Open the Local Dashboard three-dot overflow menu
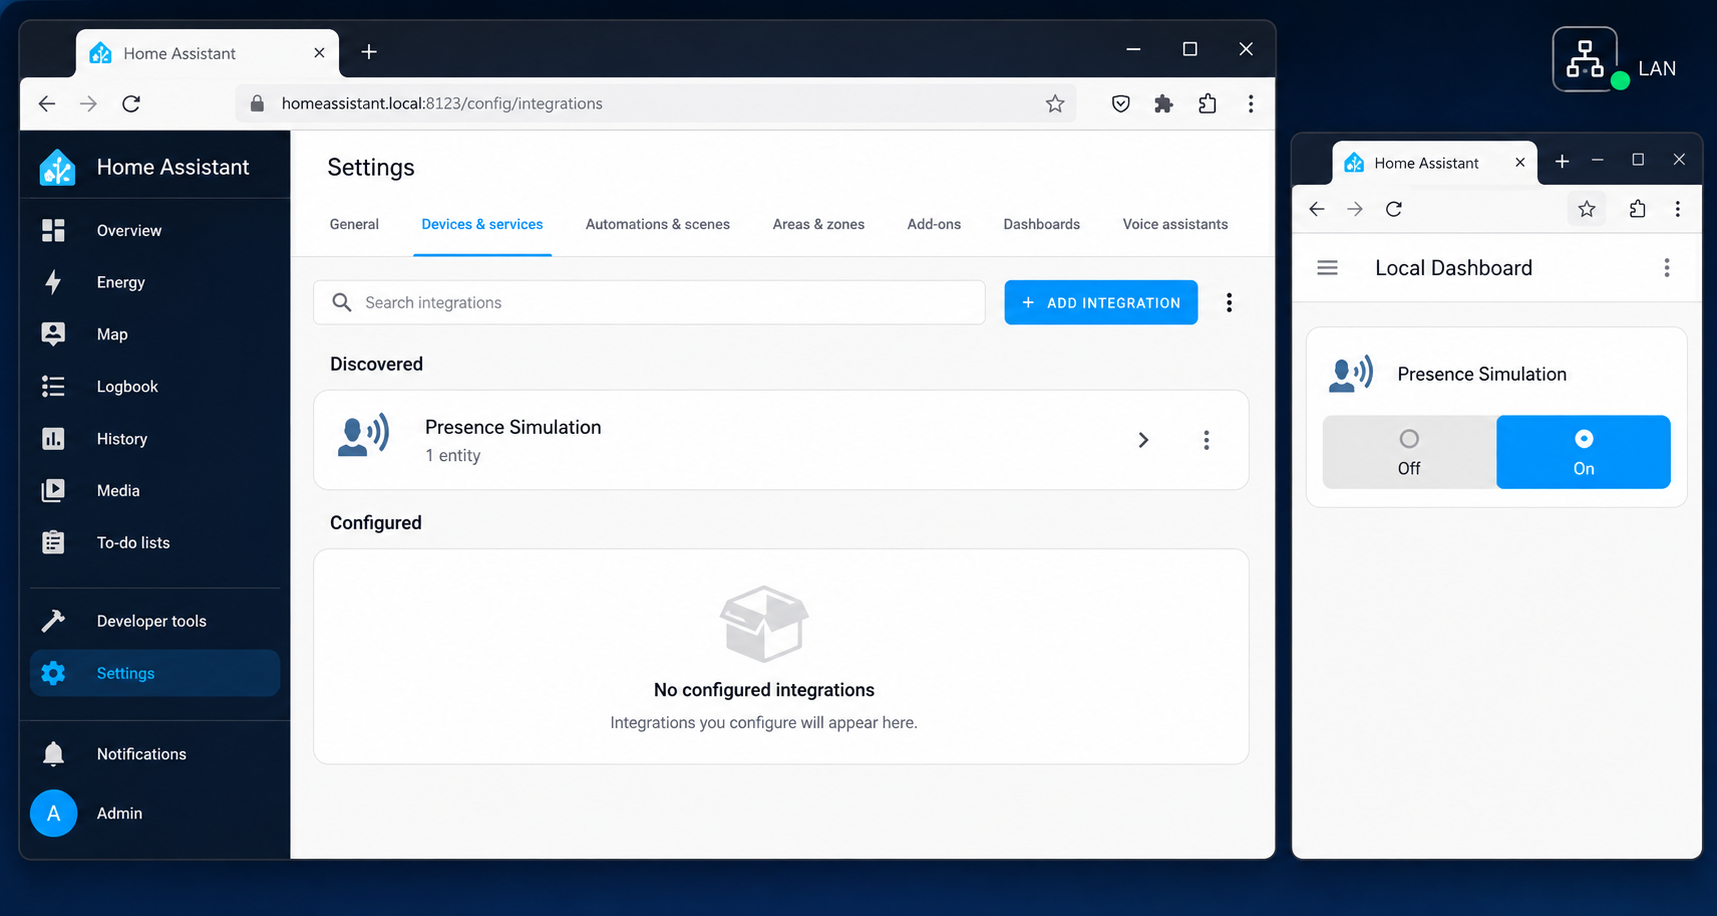Viewport: 1717px width, 916px height. coord(1666,268)
